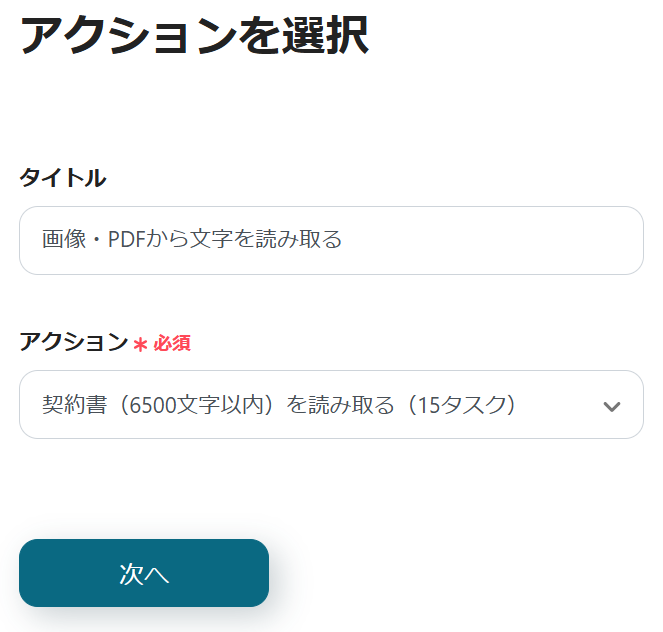Proceed to next step with 次へ
This screenshot has width=663, height=632.
pos(144,573)
